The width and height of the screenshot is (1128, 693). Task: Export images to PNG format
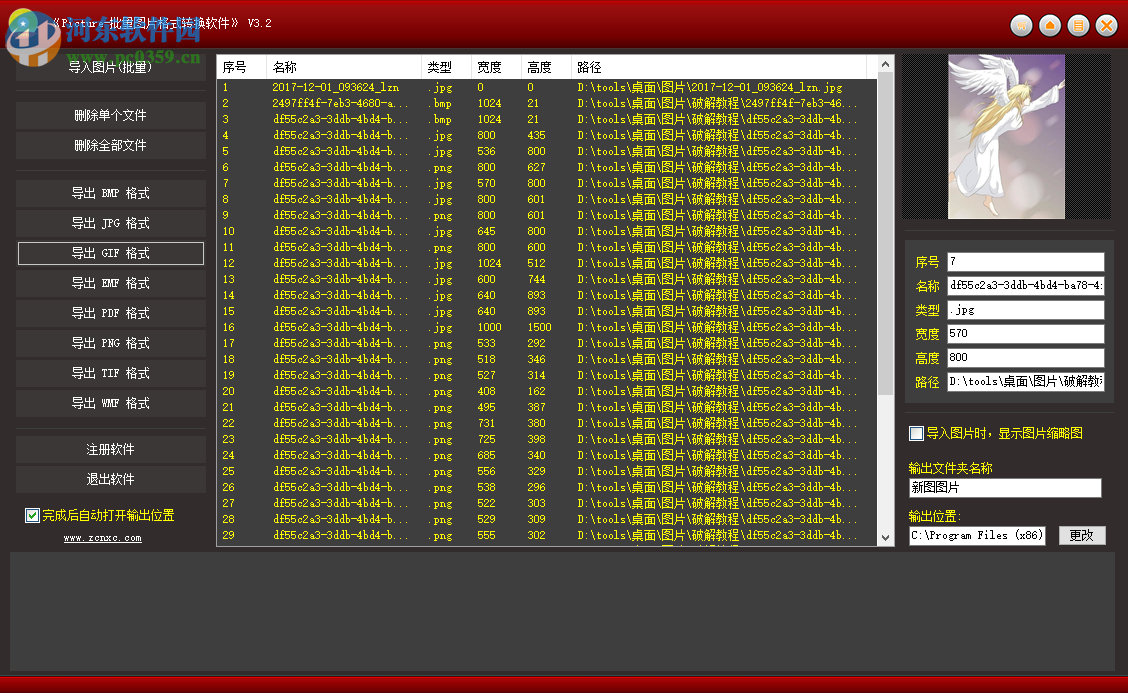110,343
